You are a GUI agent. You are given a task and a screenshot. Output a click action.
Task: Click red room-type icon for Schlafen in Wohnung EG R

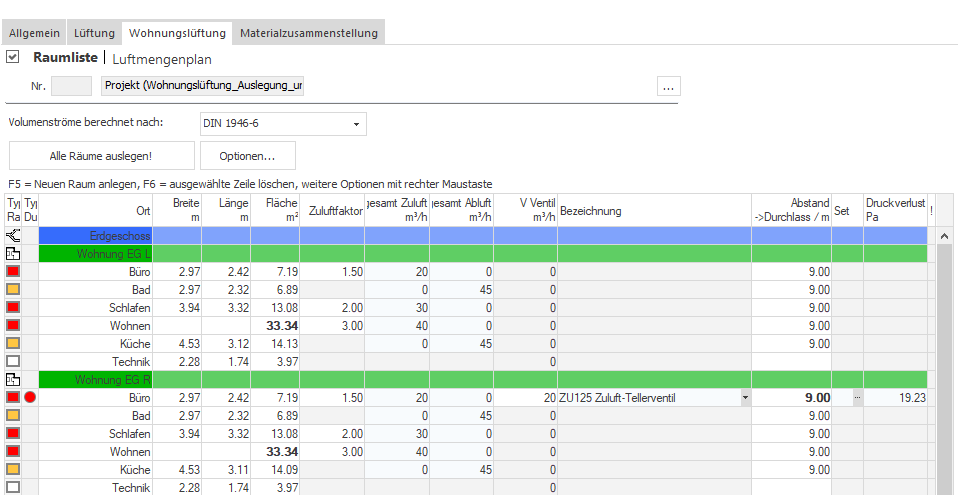[12, 433]
